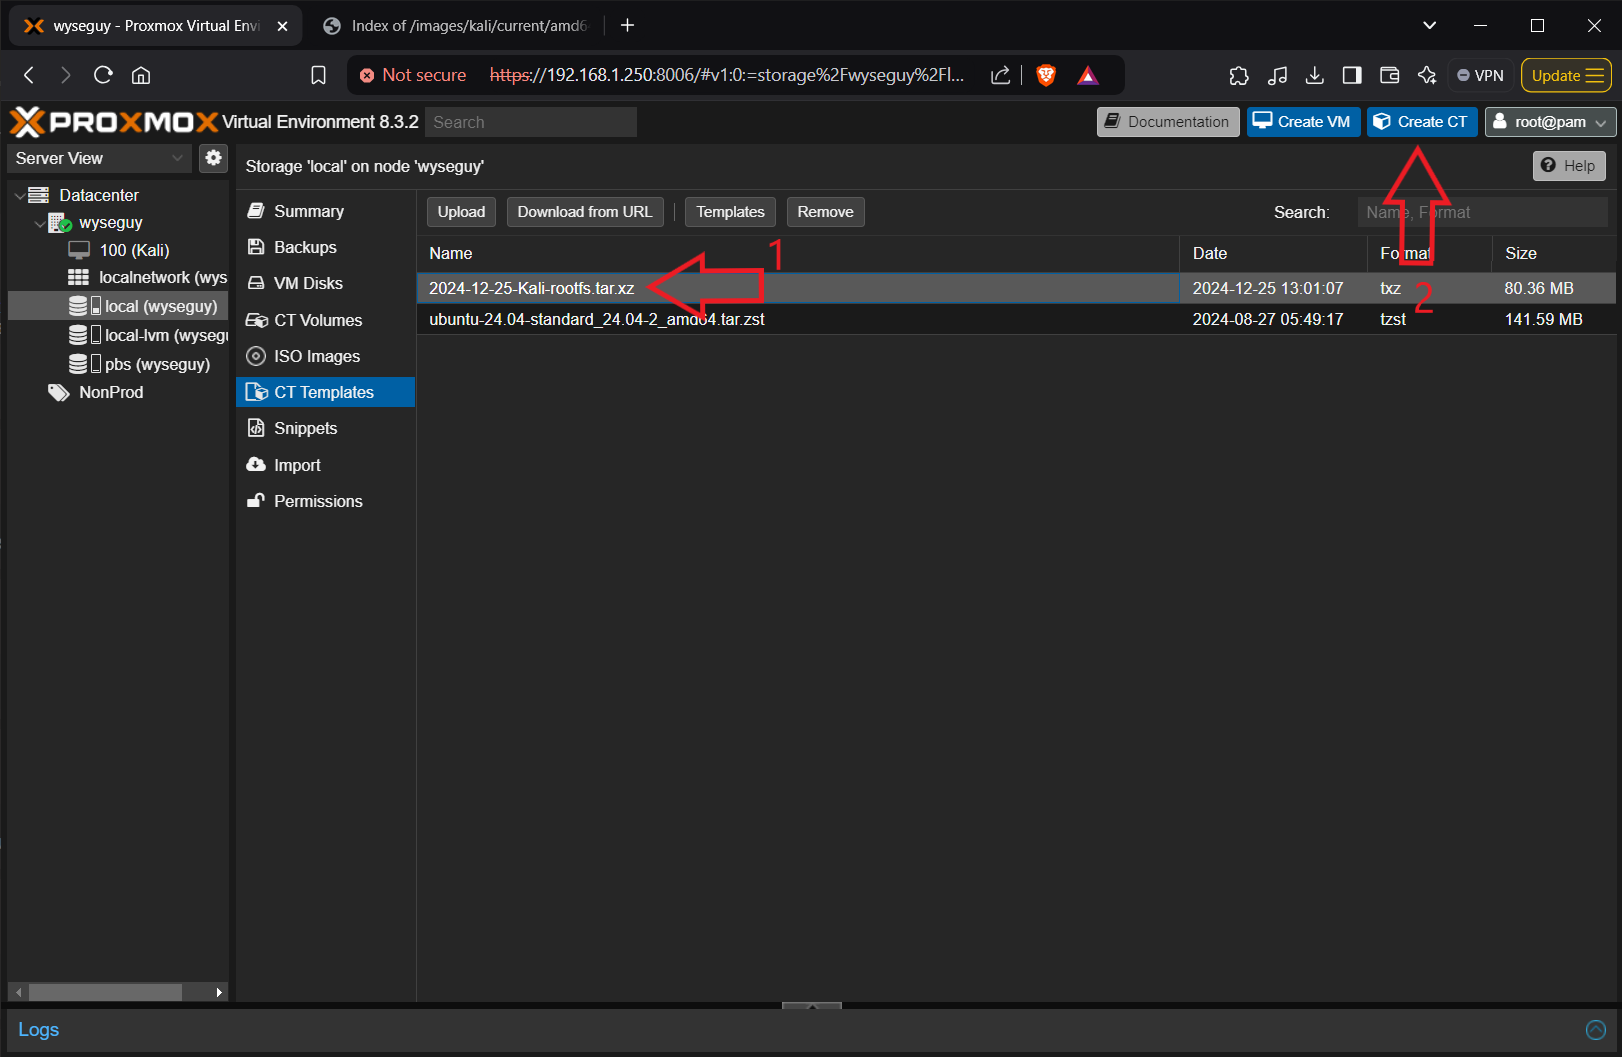Click the browser Update button

1566,75
